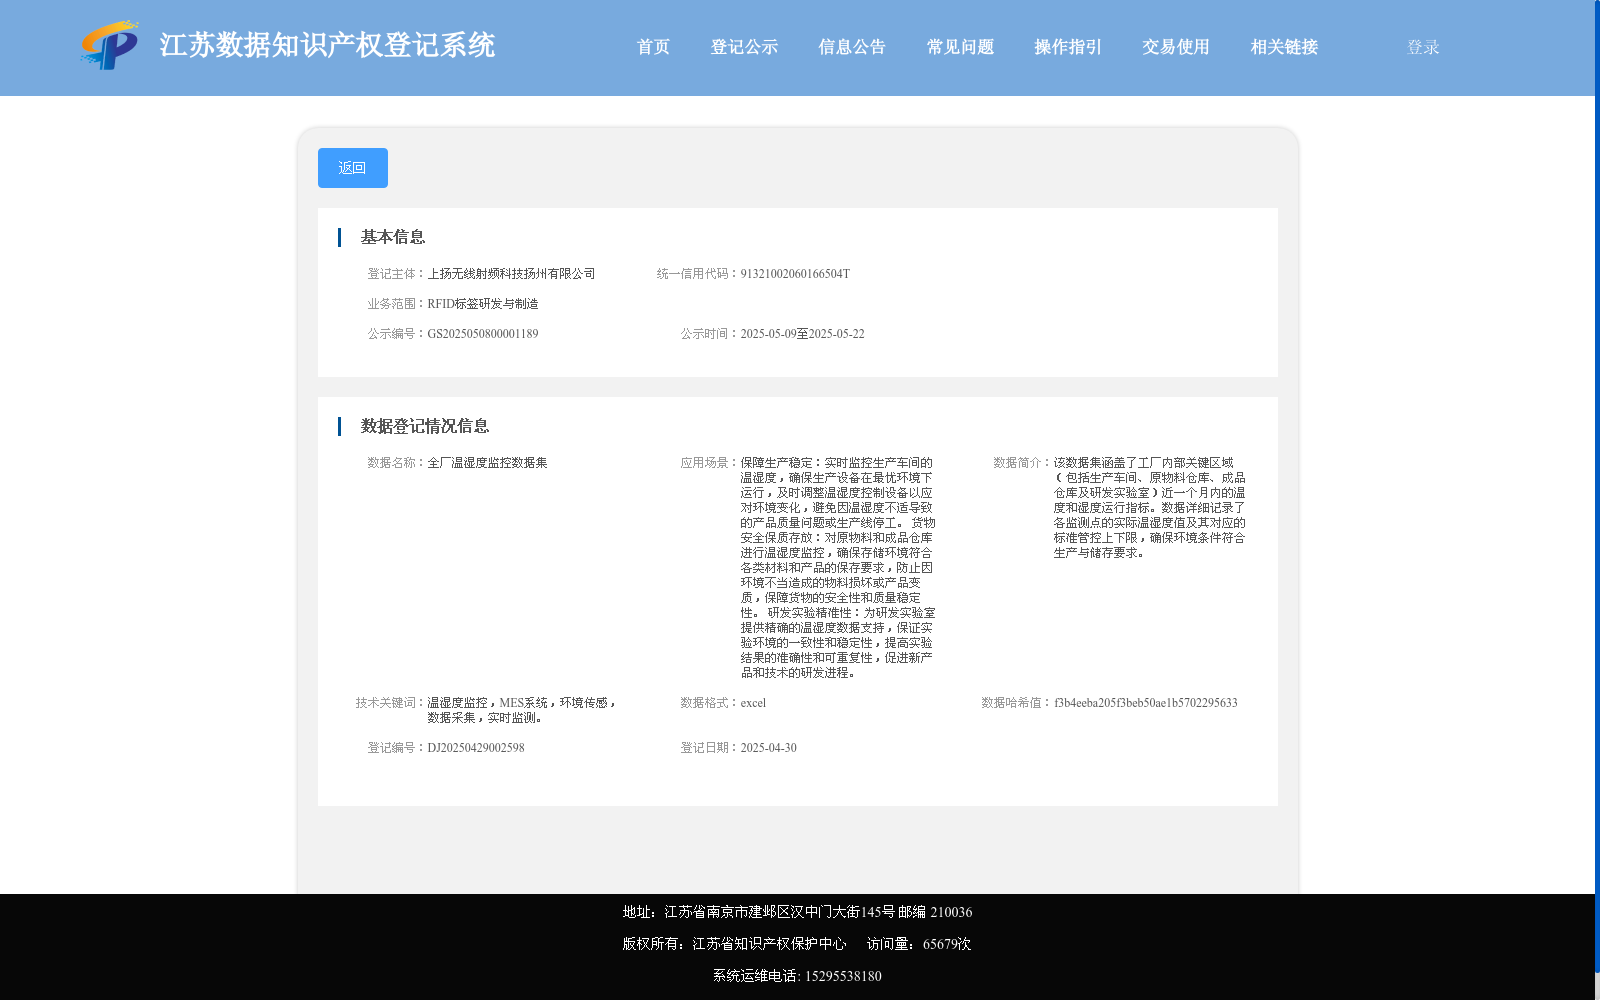The width and height of the screenshot is (1600, 1000).
Task: Open 相关链接 in the header
Action: [x=1284, y=47]
